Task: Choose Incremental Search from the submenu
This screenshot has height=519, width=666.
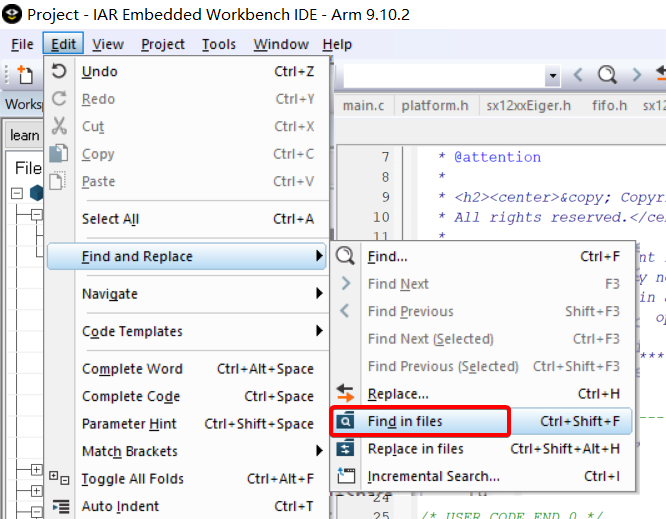Action: coord(433,476)
